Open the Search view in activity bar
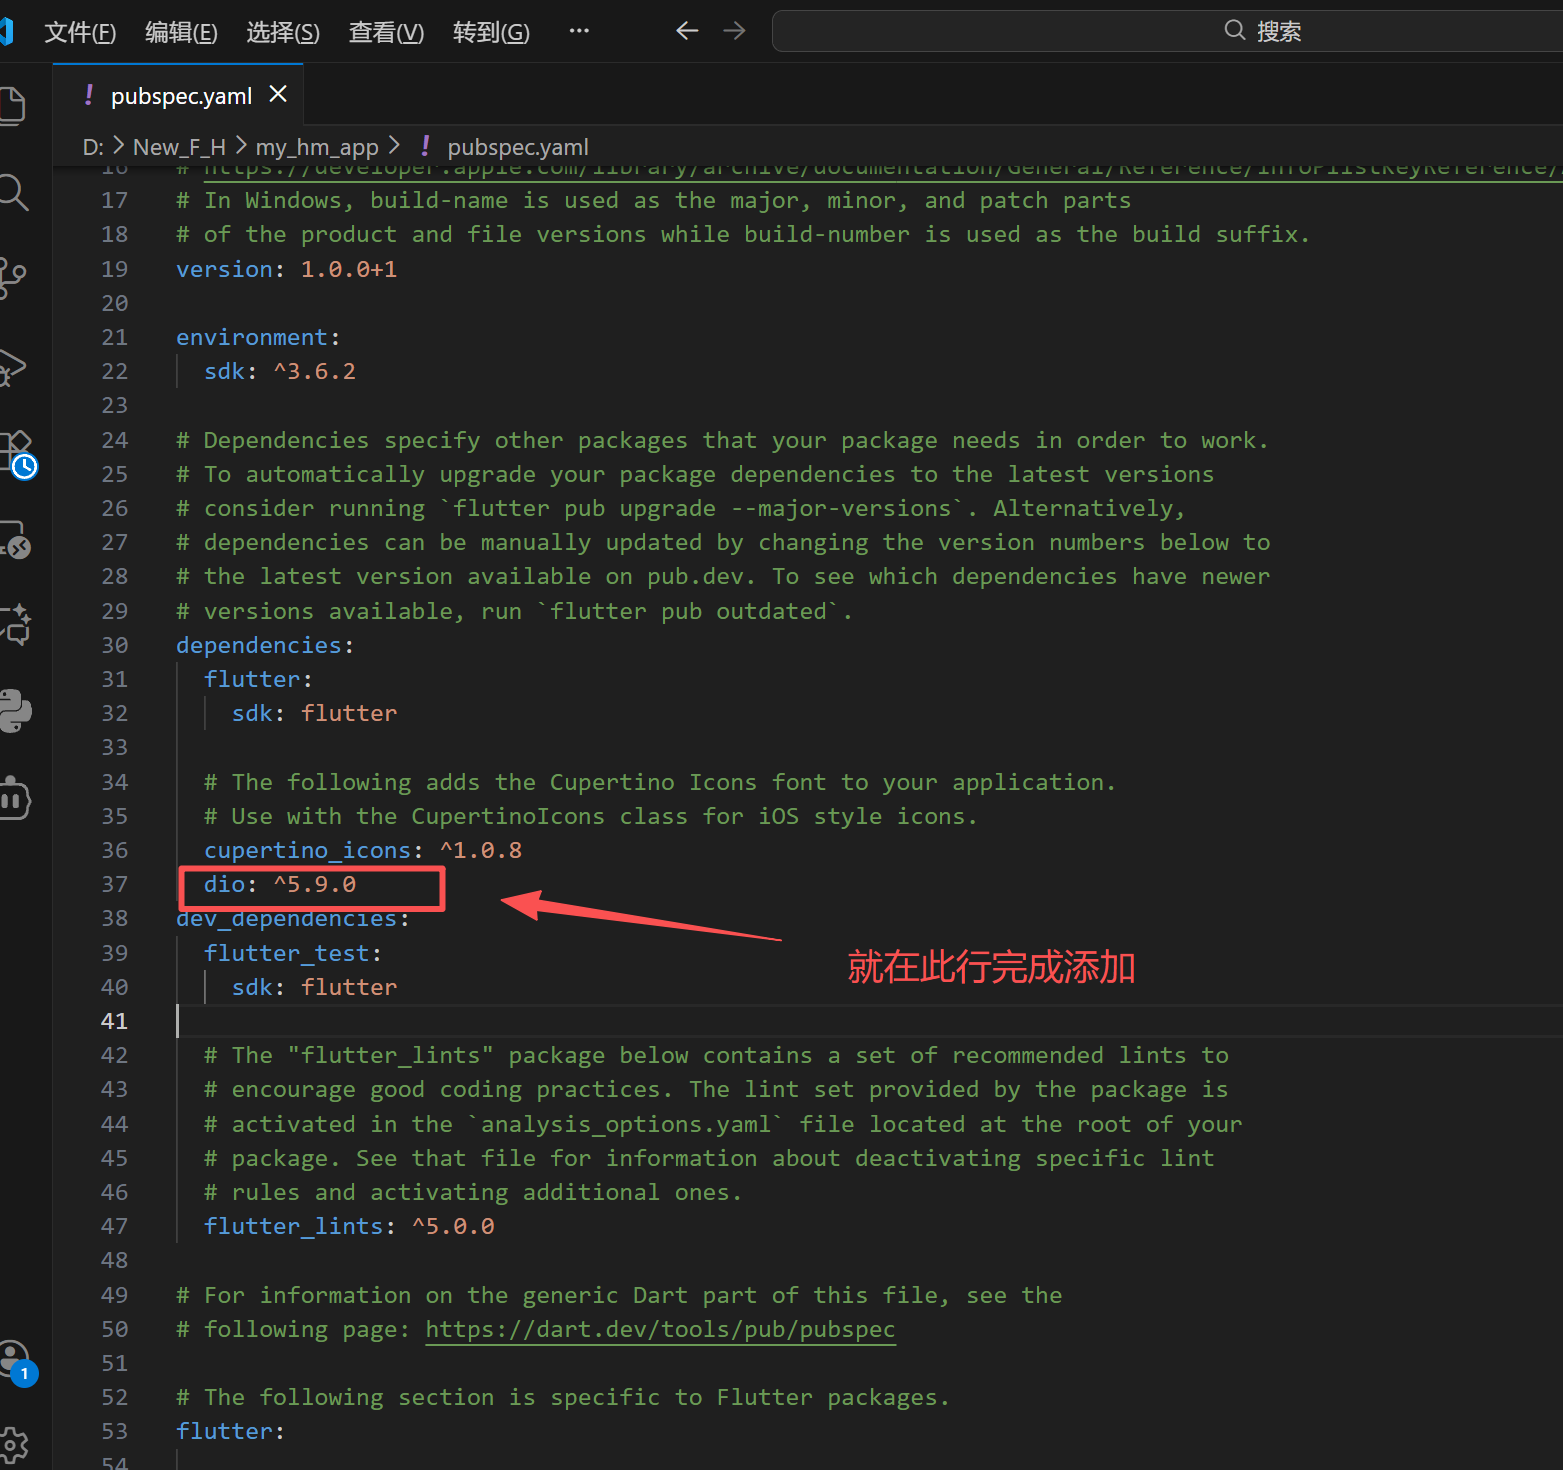The image size is (1563, 1470). (12, 192)
